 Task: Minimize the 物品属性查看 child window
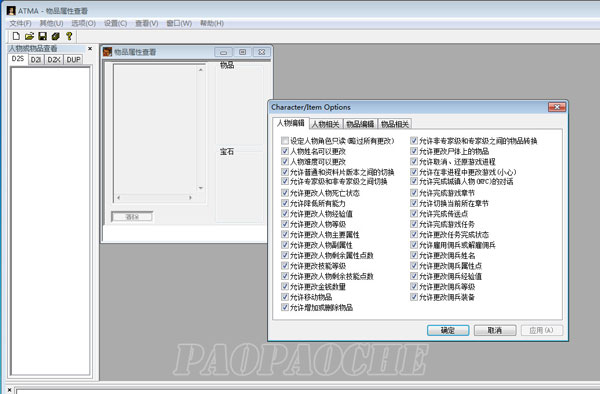click(223, 52)
